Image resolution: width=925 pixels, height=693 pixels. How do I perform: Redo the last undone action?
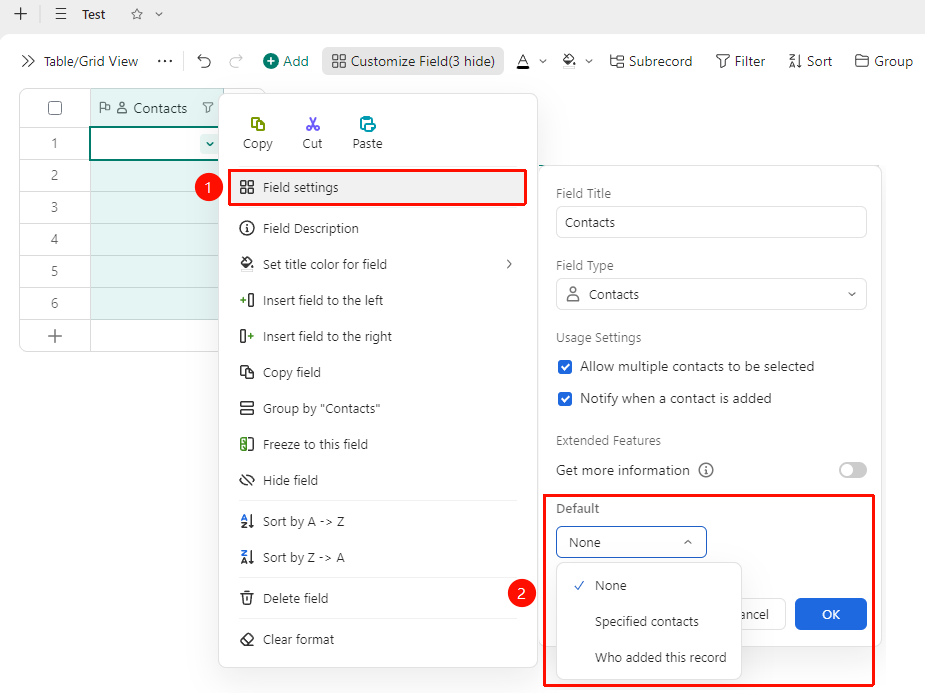(236, 61)
